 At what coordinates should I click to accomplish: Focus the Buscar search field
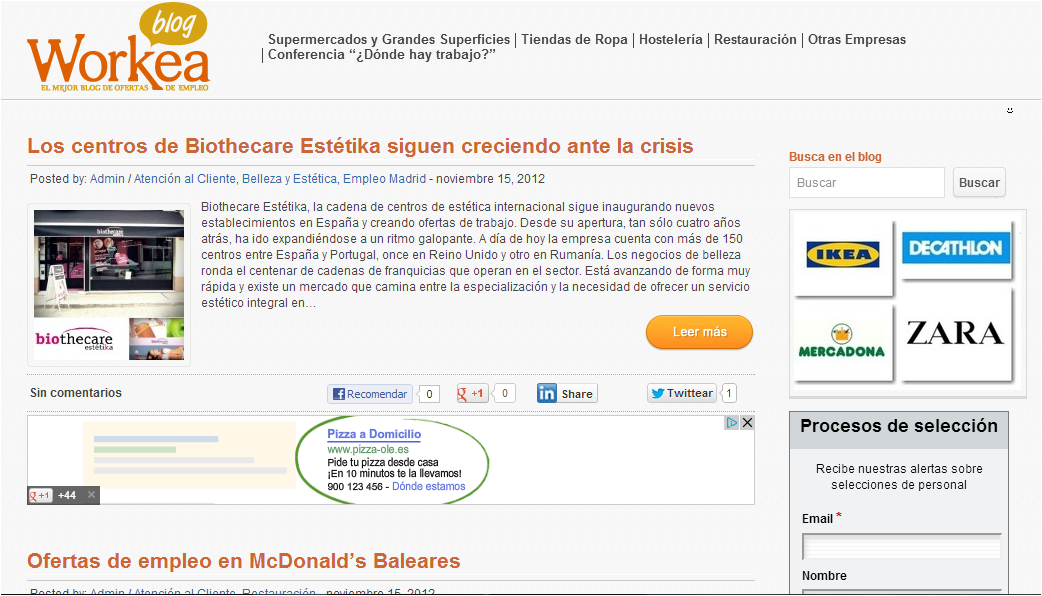[x=867, y=183]
